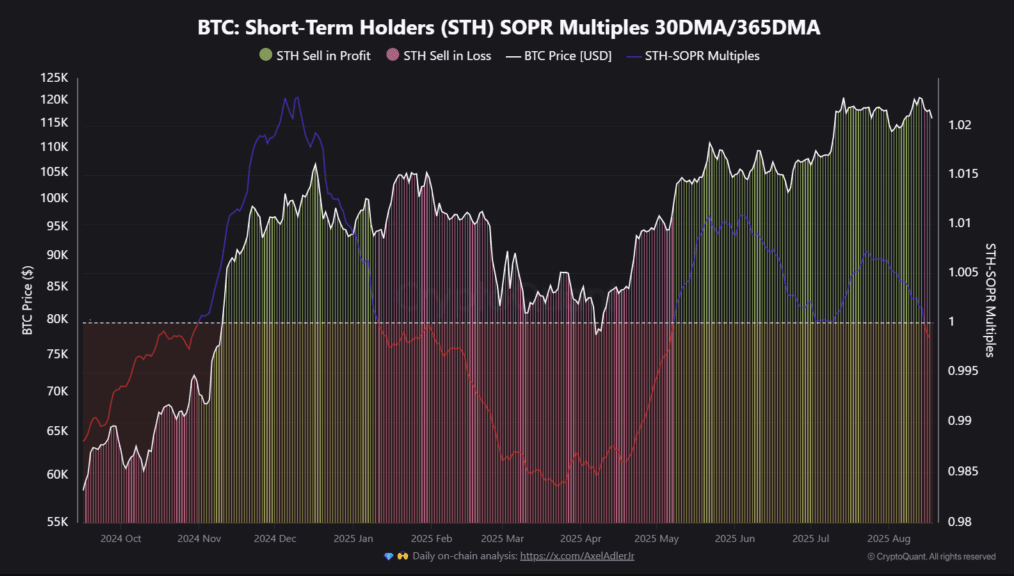Click the 0.98 SOPR axis tick label
1014x576 pixels.
point(960,522)
